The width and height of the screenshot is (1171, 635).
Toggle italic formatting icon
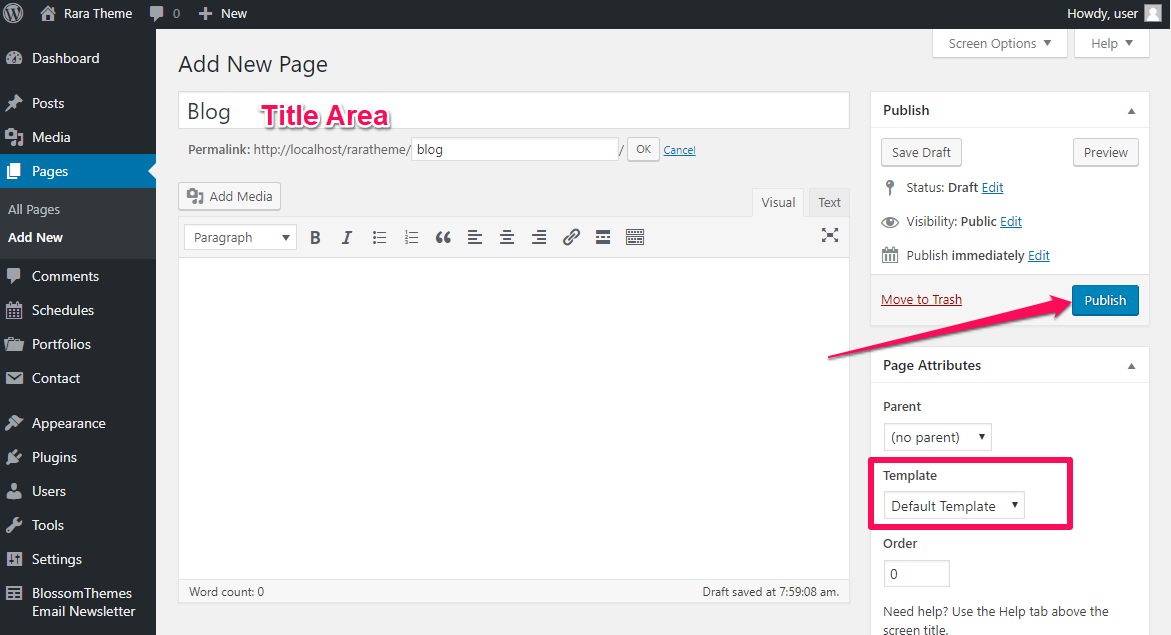pos(347,238)
